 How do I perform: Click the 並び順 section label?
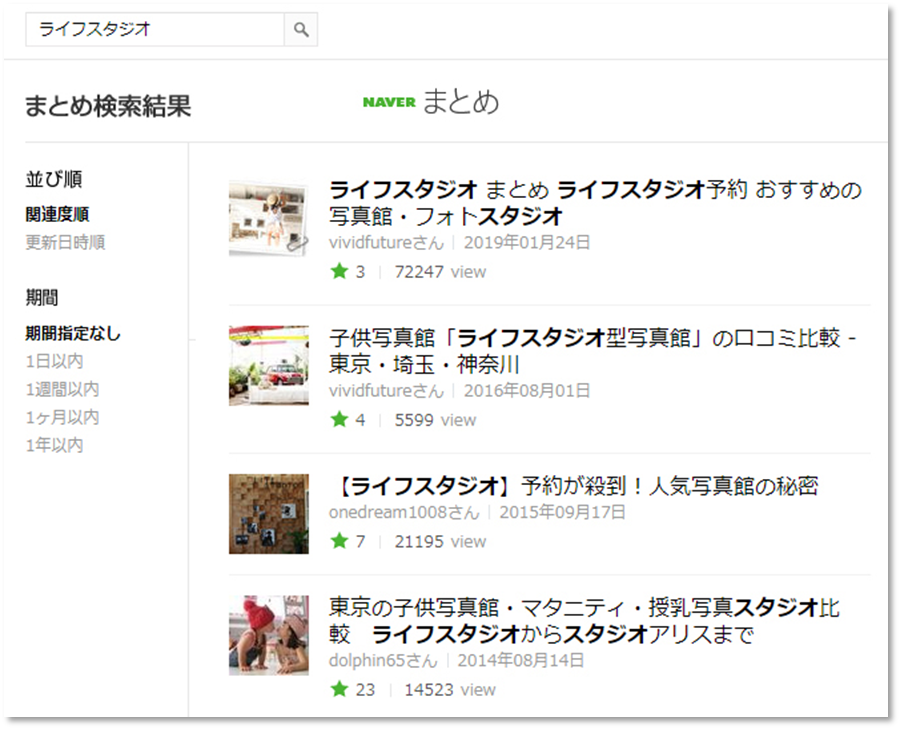(x=53, y=179)
